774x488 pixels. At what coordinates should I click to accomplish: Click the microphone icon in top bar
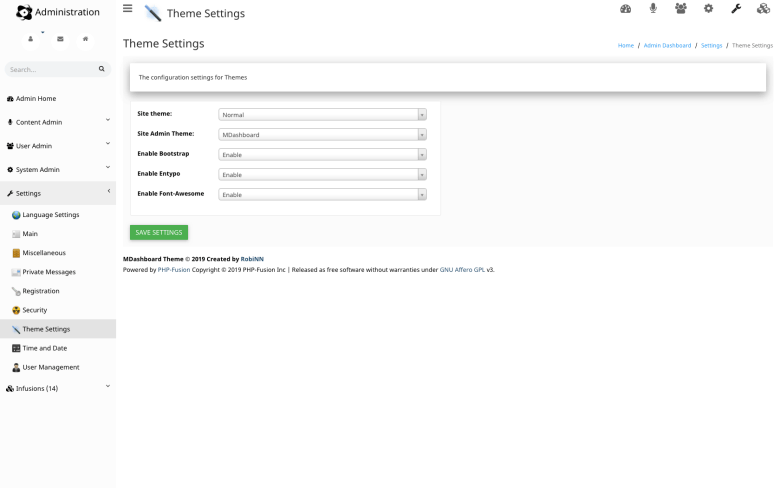coord(653,10)
